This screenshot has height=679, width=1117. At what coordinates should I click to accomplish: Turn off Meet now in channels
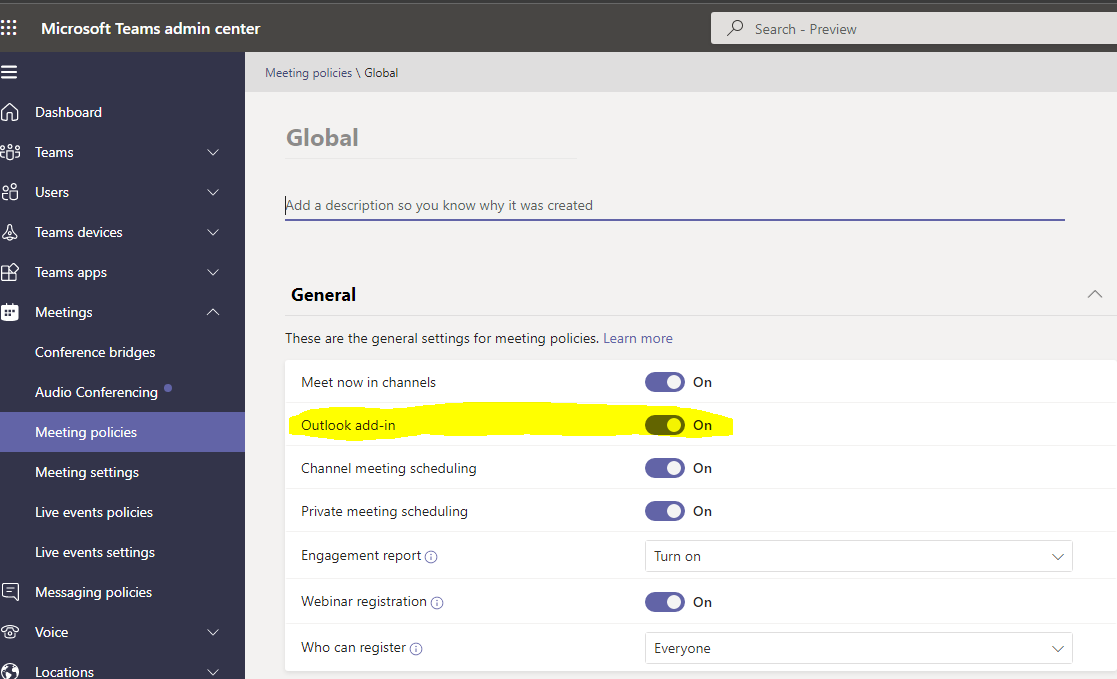(665, 381)
